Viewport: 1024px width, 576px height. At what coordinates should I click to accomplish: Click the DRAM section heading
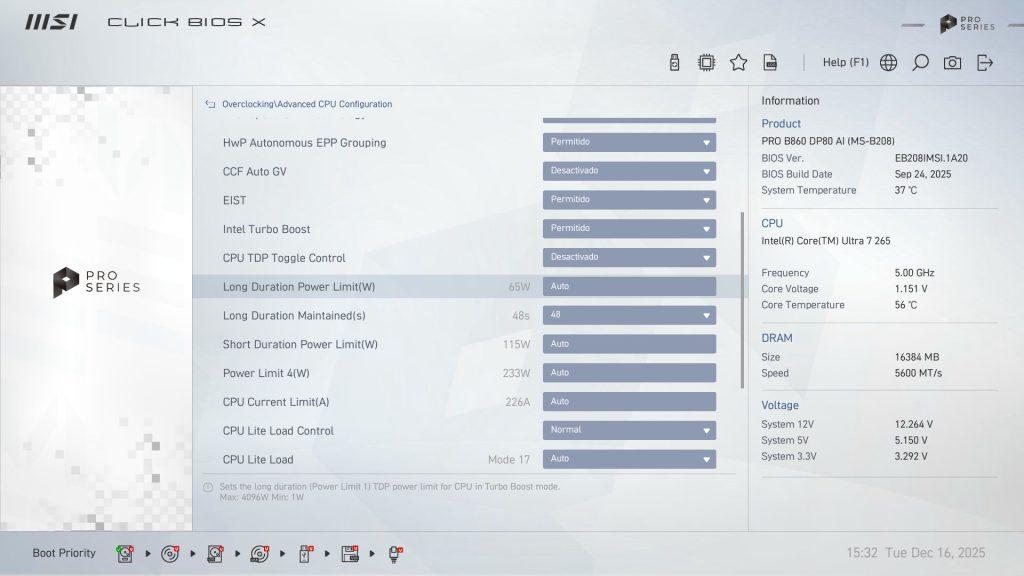(x=776, y=338)
